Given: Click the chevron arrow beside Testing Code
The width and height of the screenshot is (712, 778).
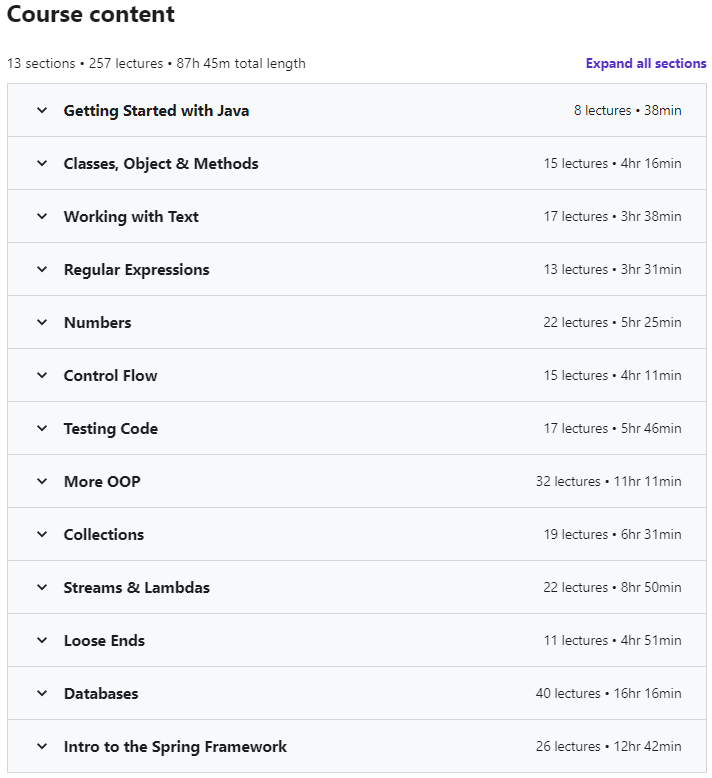Looking at the screenshot, I should point(42,429).
